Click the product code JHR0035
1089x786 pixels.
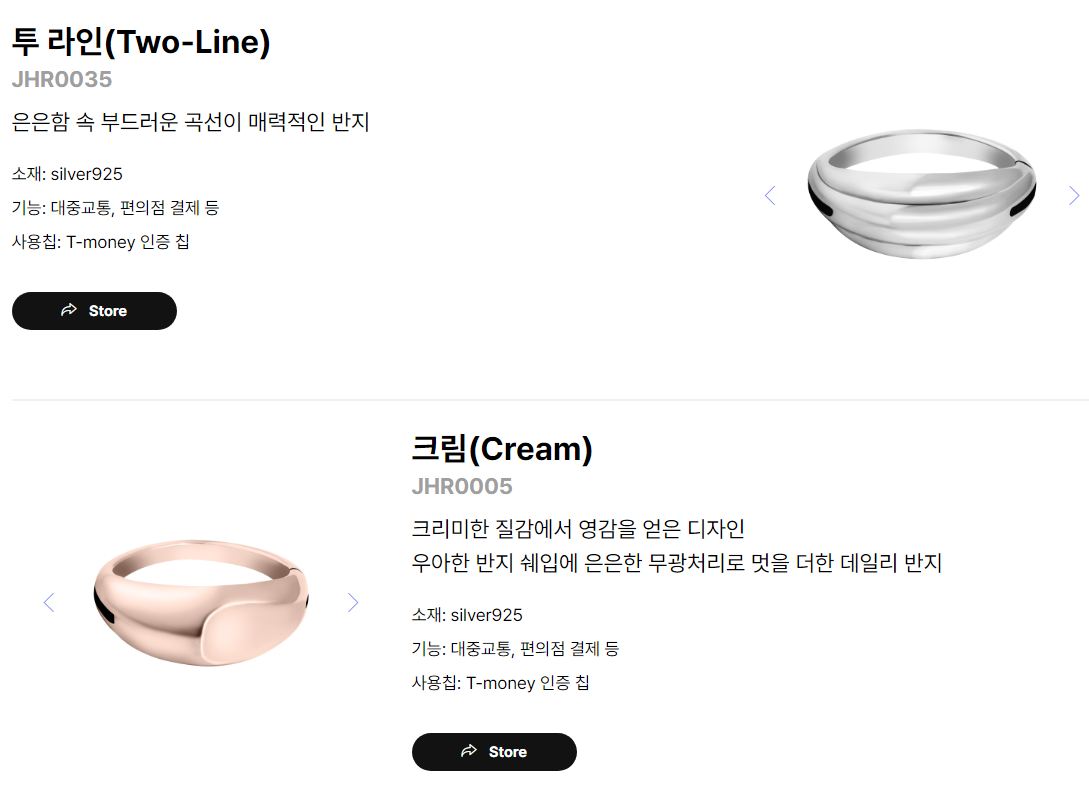click(62, 79)
